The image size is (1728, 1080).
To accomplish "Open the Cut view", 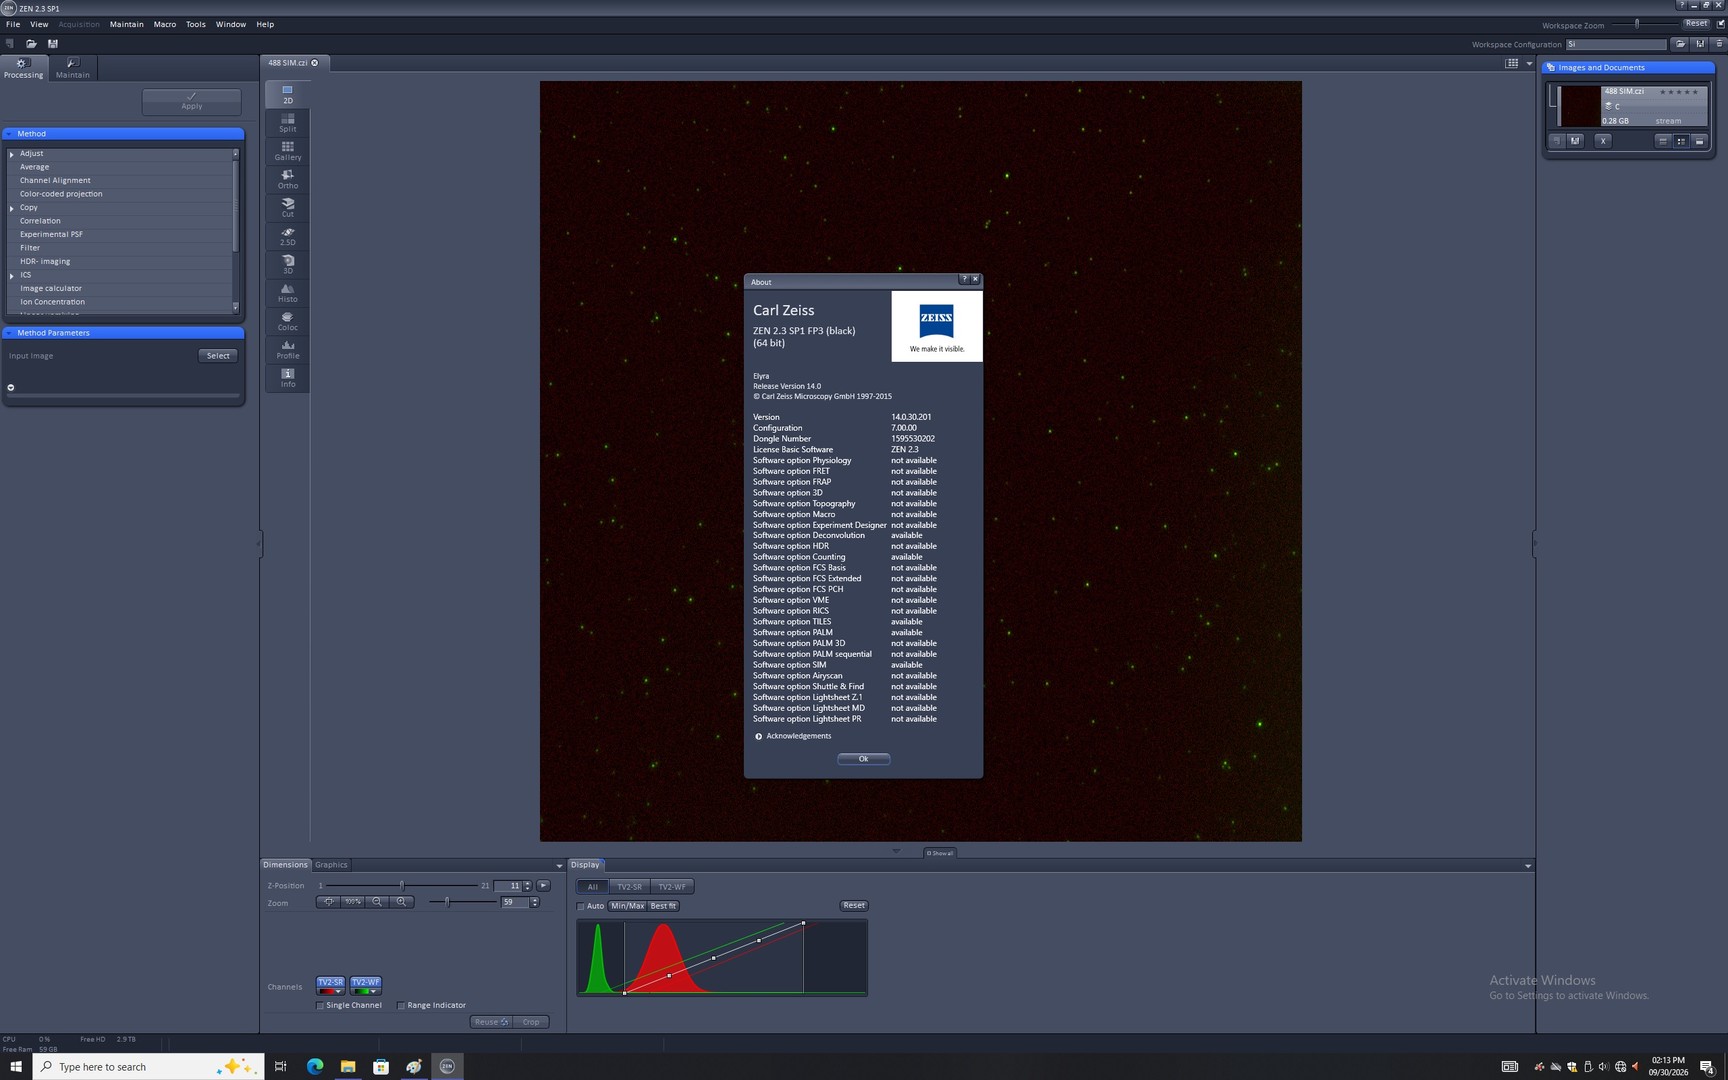I will coord(288,208).
